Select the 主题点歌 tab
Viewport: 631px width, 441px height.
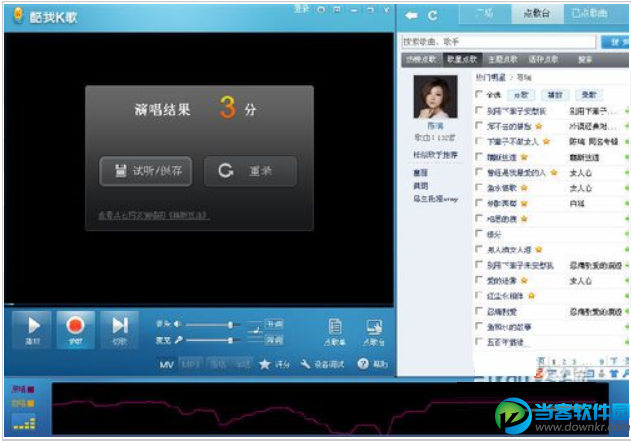pyautogui.click(x=503, y=60)
